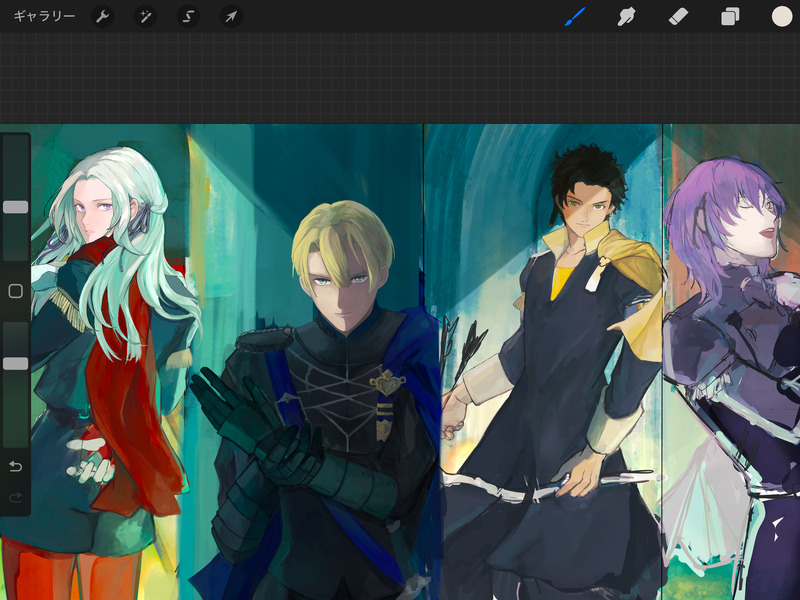The image size is (800, 600).
Task: Open the active color picker circle
Action: pyautogui.click(x=782, y=16)
